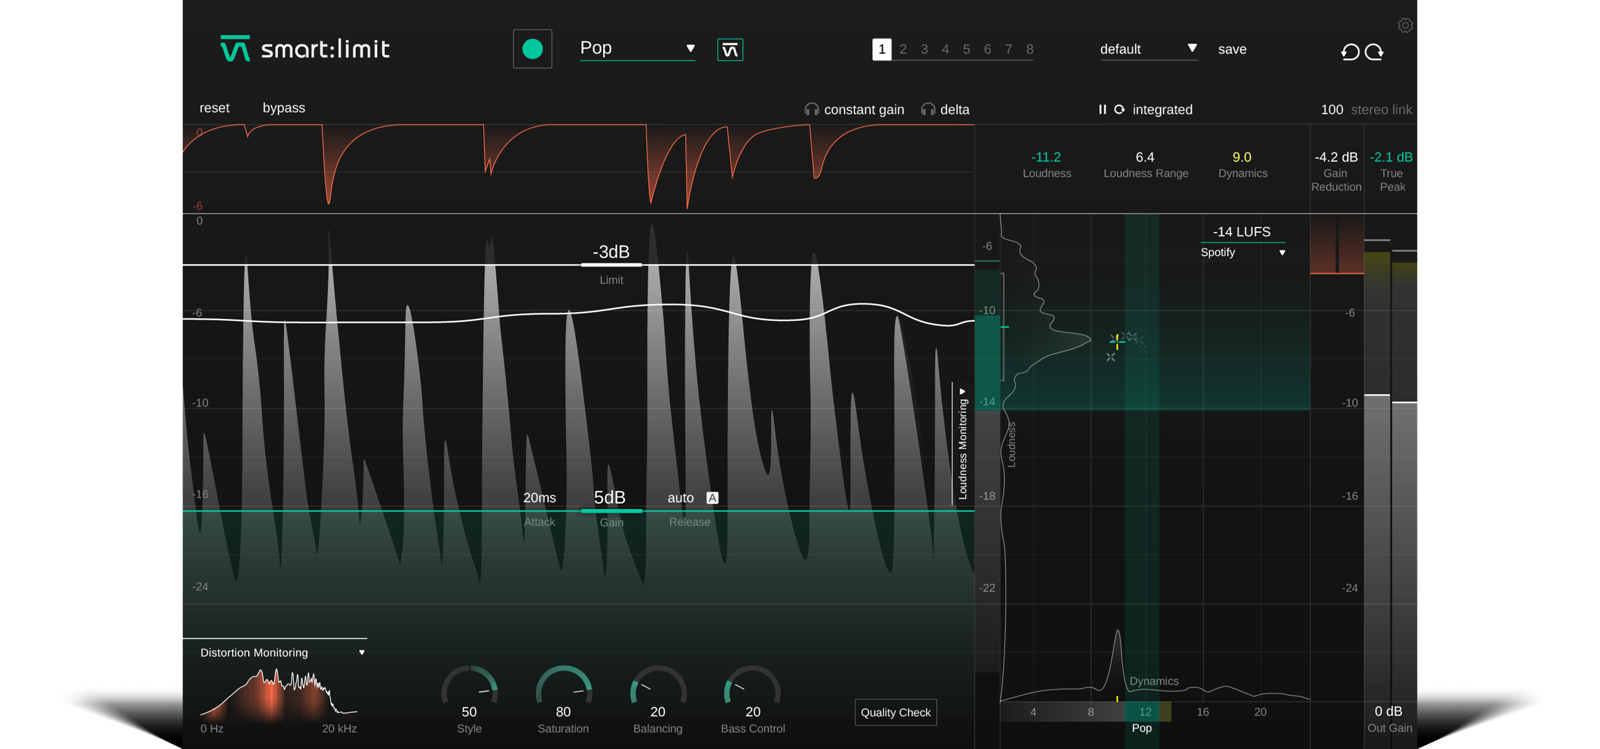Image resolution: width=1600 pixels, height=749 pixels.
Task: Click the headphone icon next to delta
Action: (x=928, y=110)
